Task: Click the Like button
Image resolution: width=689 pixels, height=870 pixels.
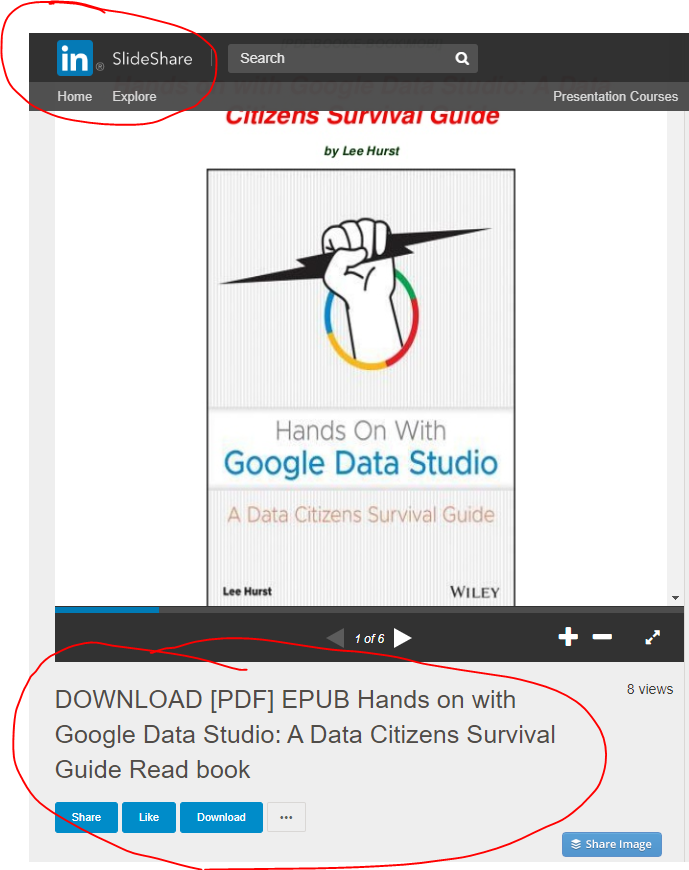Action: (149, 817)
